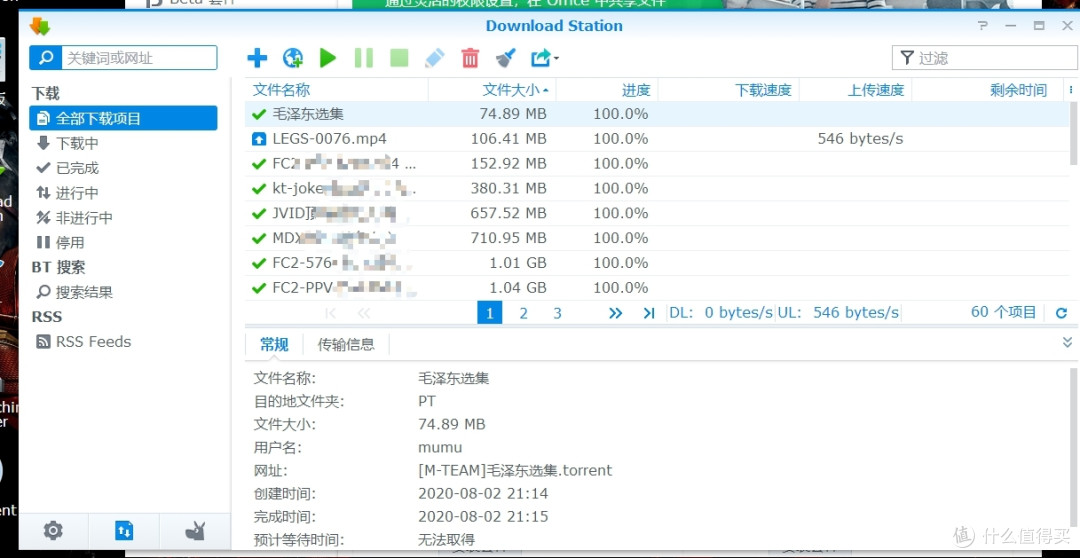Click the first page arrow

[x=331, y=313]
